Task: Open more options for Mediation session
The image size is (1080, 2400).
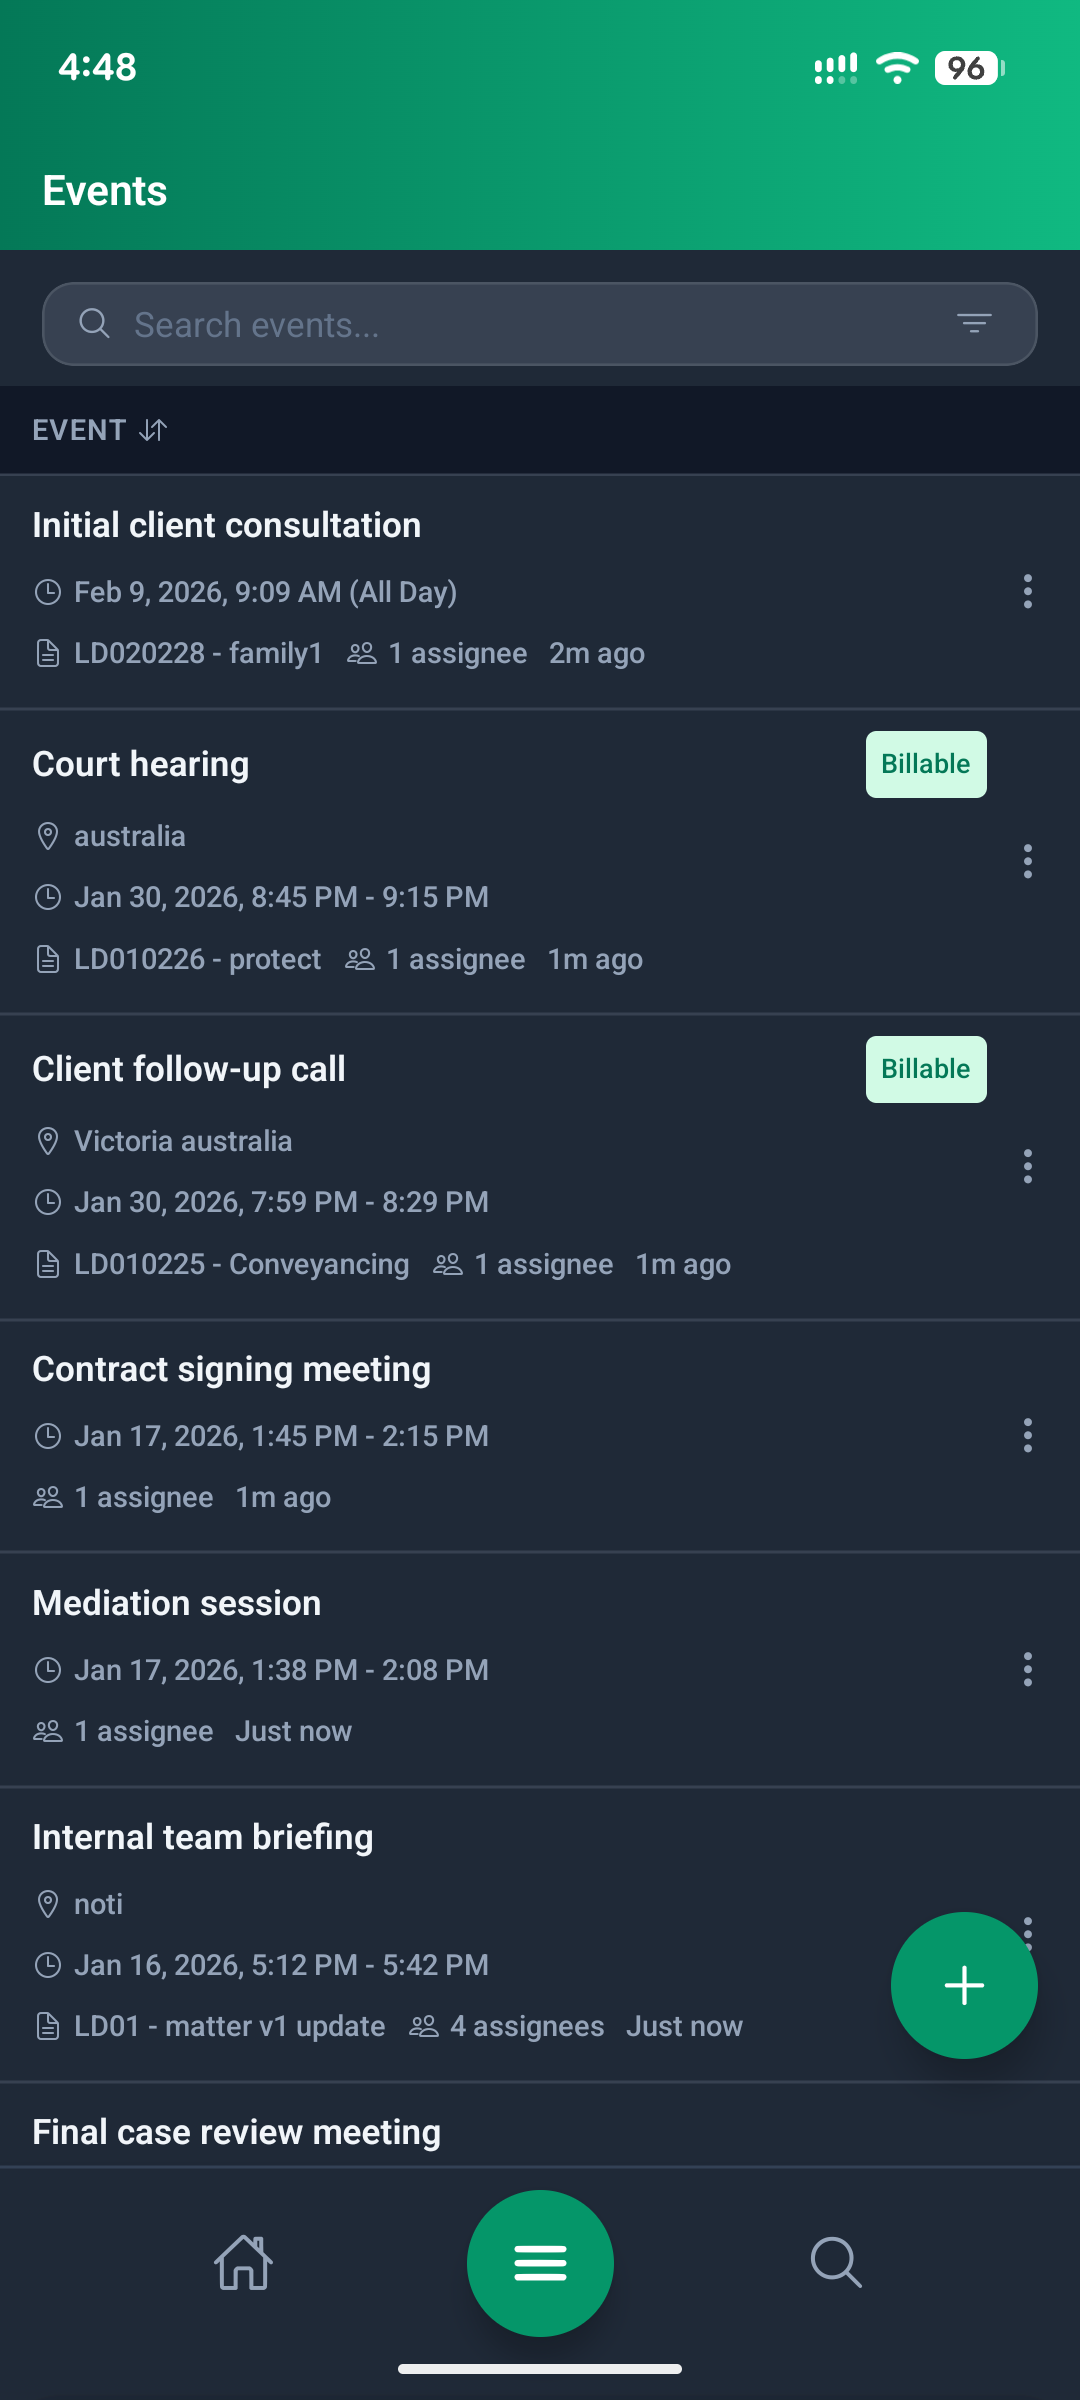Action: click(1027, 1669)
